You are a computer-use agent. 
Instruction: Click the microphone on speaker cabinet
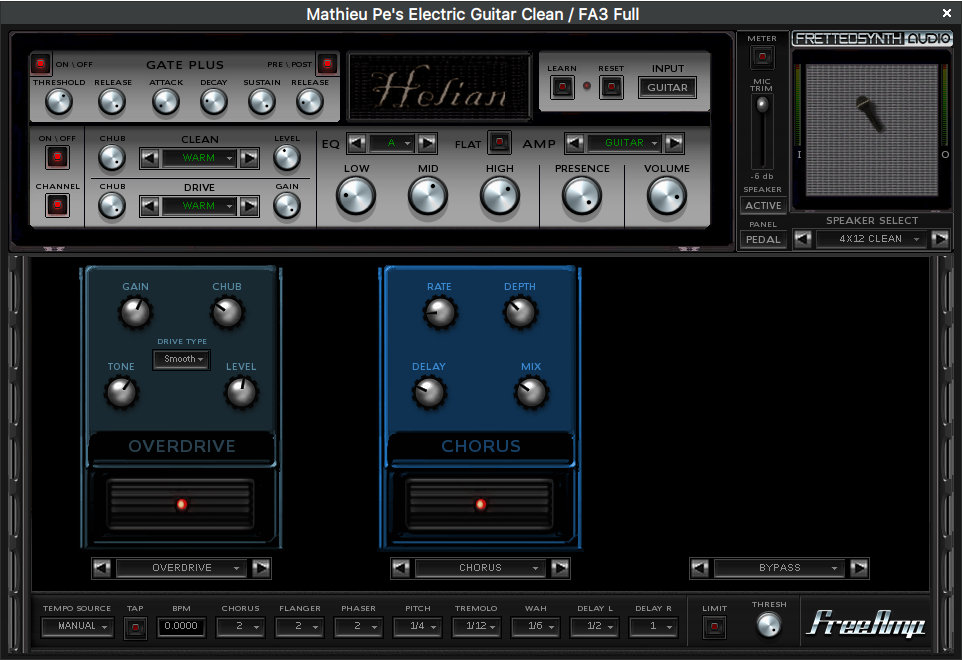coord(871,114)
